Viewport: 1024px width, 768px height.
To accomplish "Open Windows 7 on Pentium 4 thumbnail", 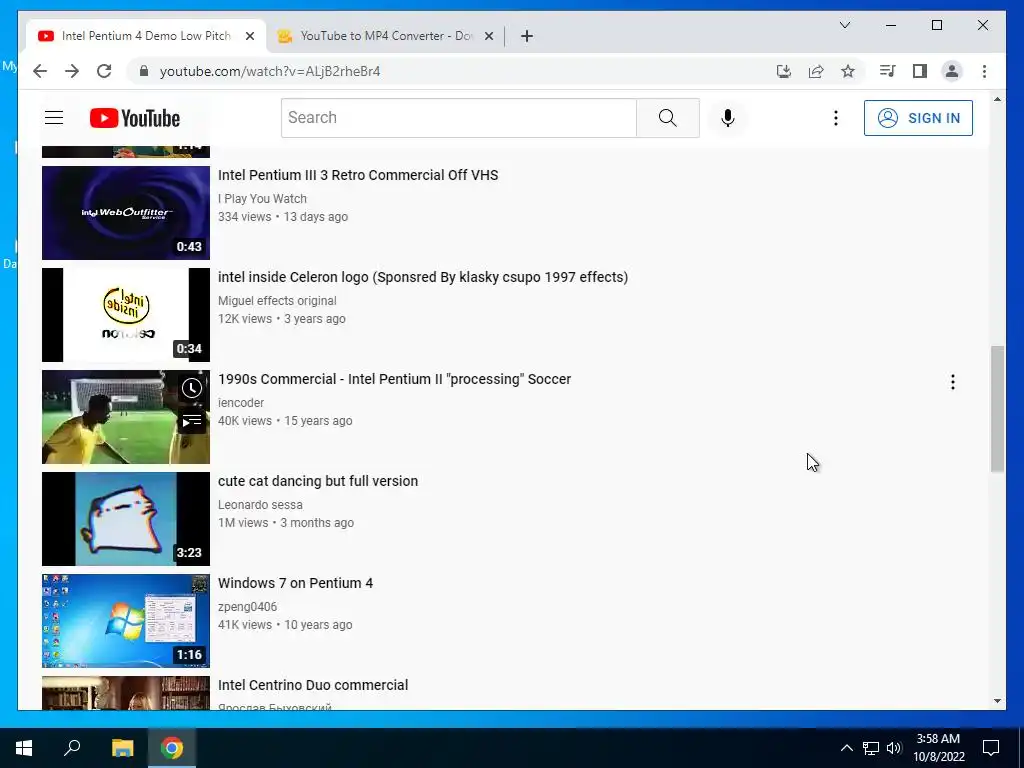I will pos(126,621).
